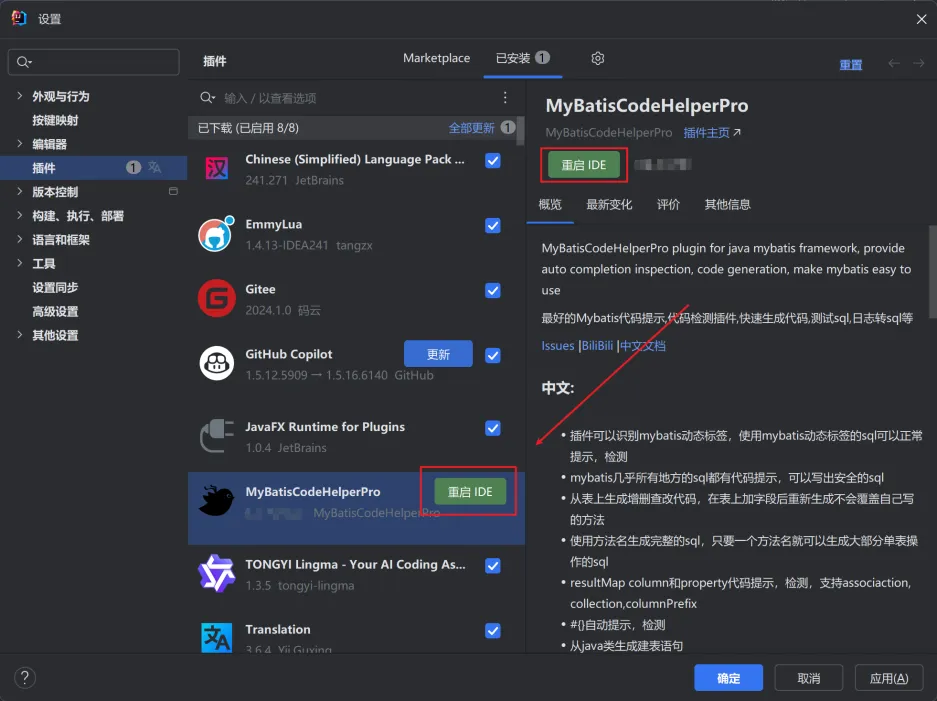Expand the 工具 settings group
Image resolution: width=937 pixels, height=701 pixels.
click(x=20, y=263)
